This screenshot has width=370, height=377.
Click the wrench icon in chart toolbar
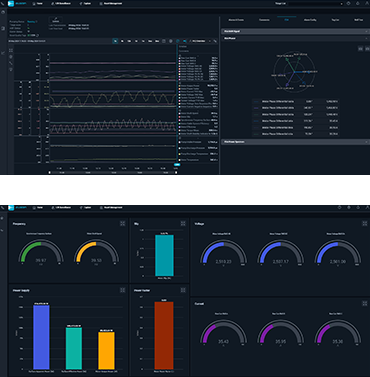[x=215, y=41]
